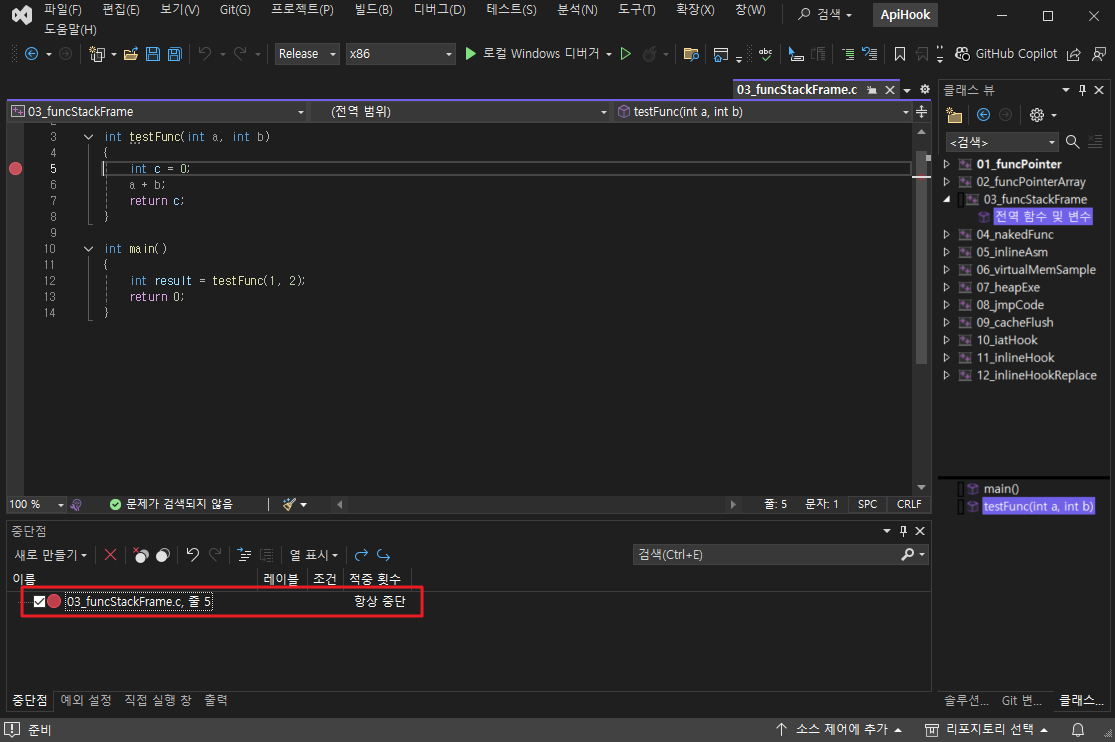Open the 빌드(B) menu
Screen dimensions: 1115x742
[373, 10]
